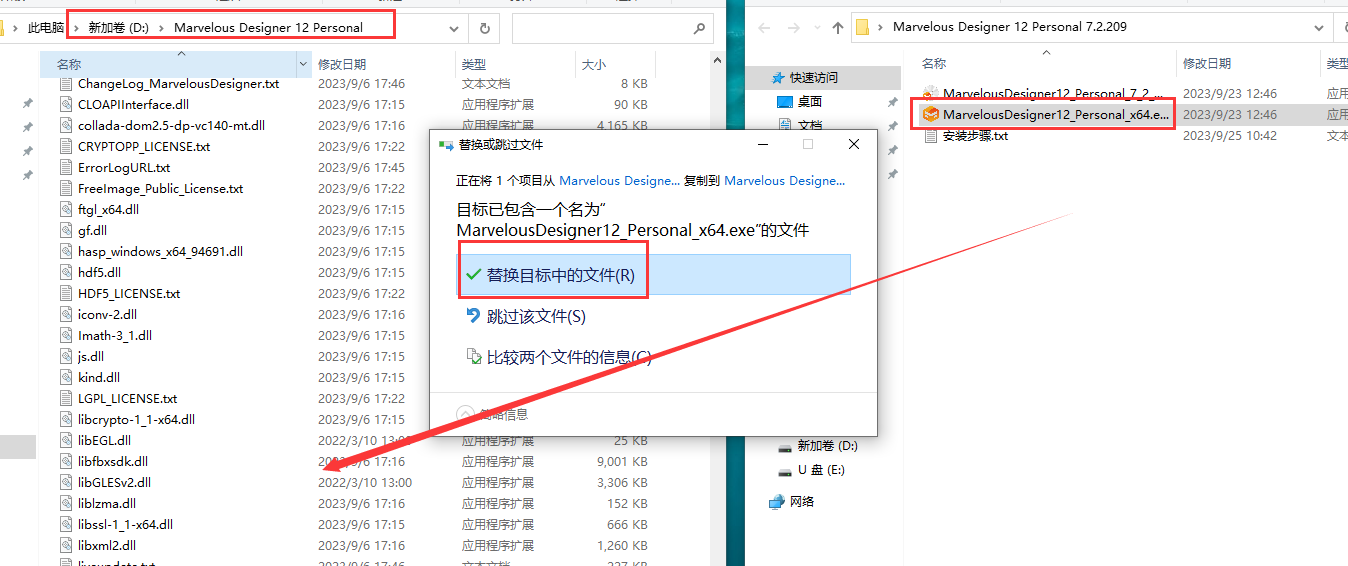1348x566 pixels.
Task: Click the libEGL.dll file icon
Action: pos(67,441)
